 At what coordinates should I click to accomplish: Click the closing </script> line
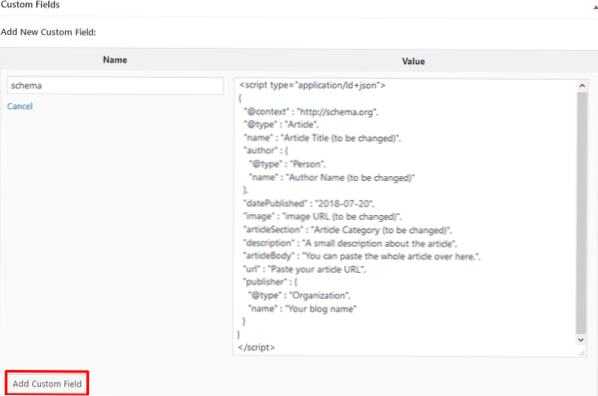pyautogui.click(x=256, y=347)
